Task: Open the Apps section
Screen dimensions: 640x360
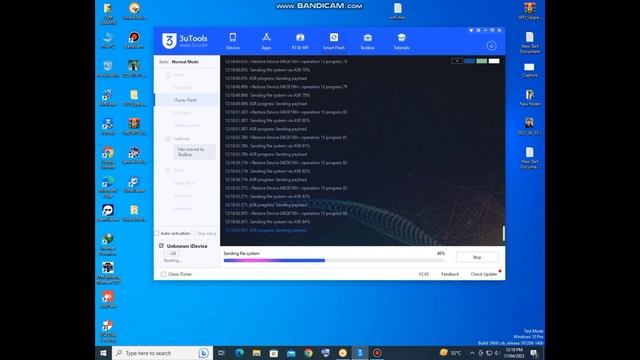Action: pos(266,41)
